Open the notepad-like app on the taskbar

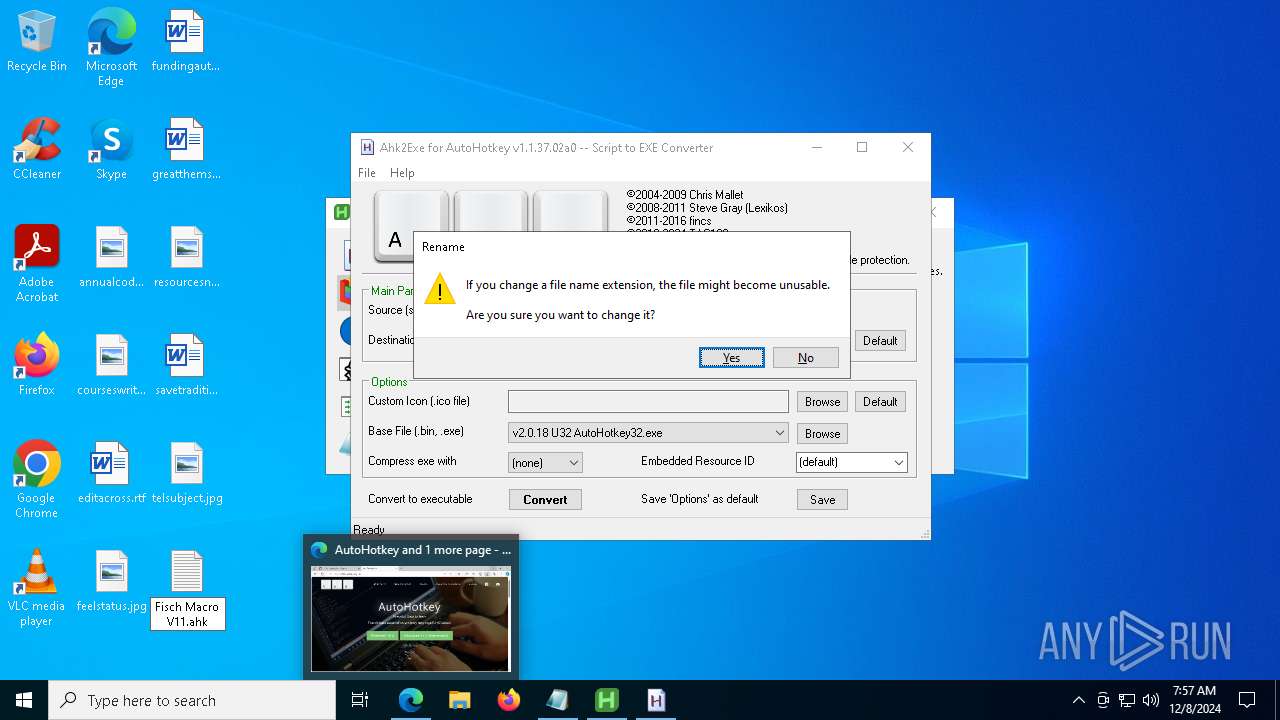coord(558,700)
